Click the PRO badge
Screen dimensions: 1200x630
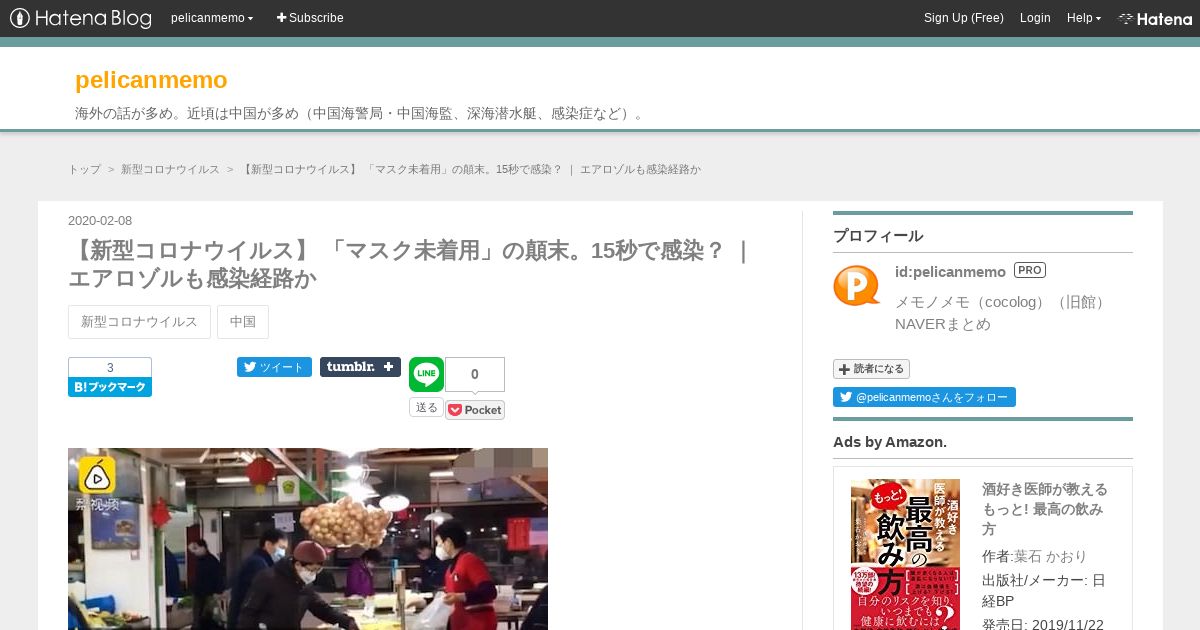(1030, 270)
